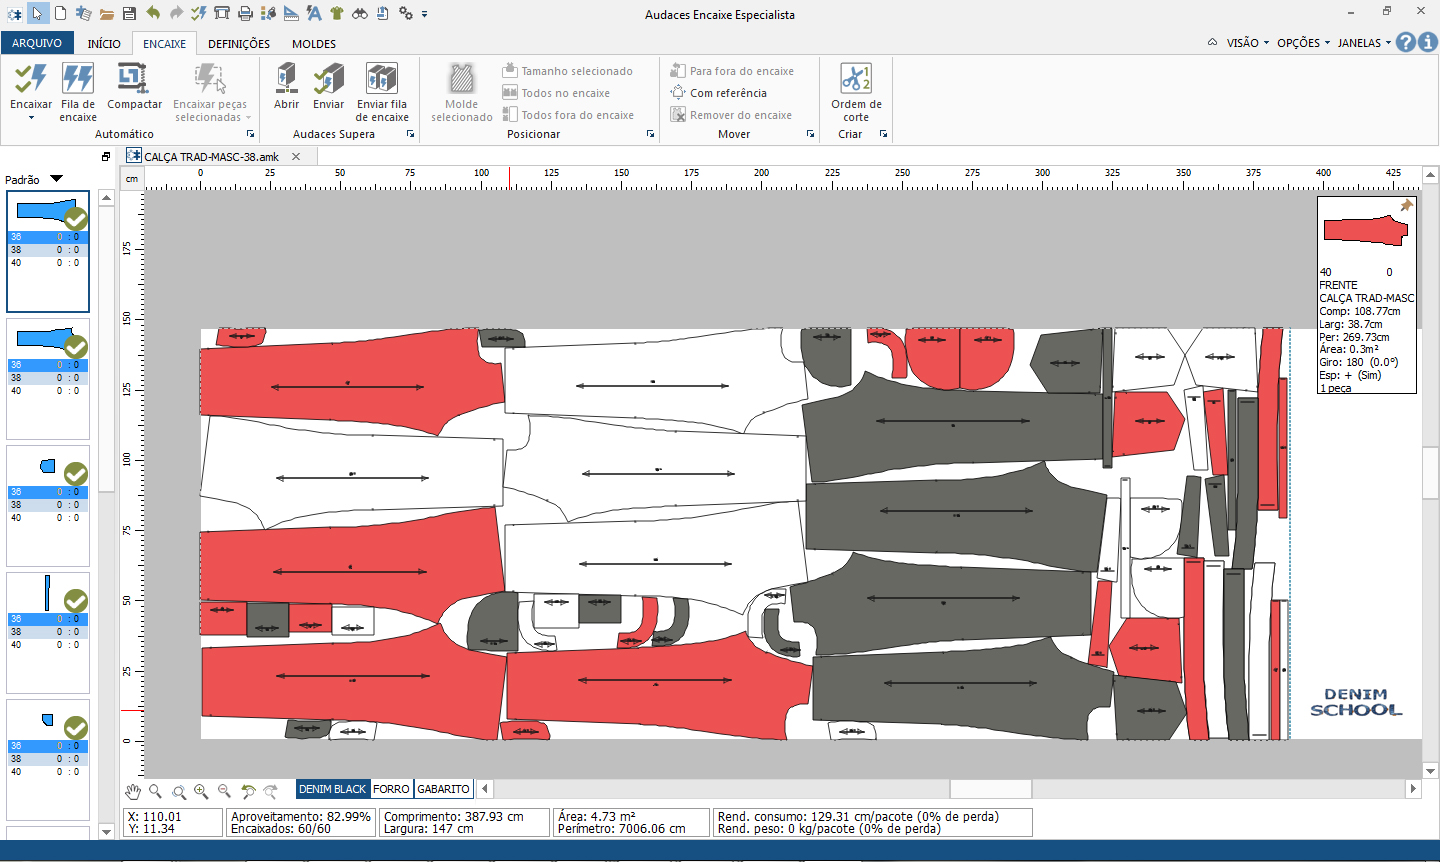Image resolution: width=1440 pixels, height=862 pixels.
Task: Click the cm ruler unit button
Action: [132, 179]
